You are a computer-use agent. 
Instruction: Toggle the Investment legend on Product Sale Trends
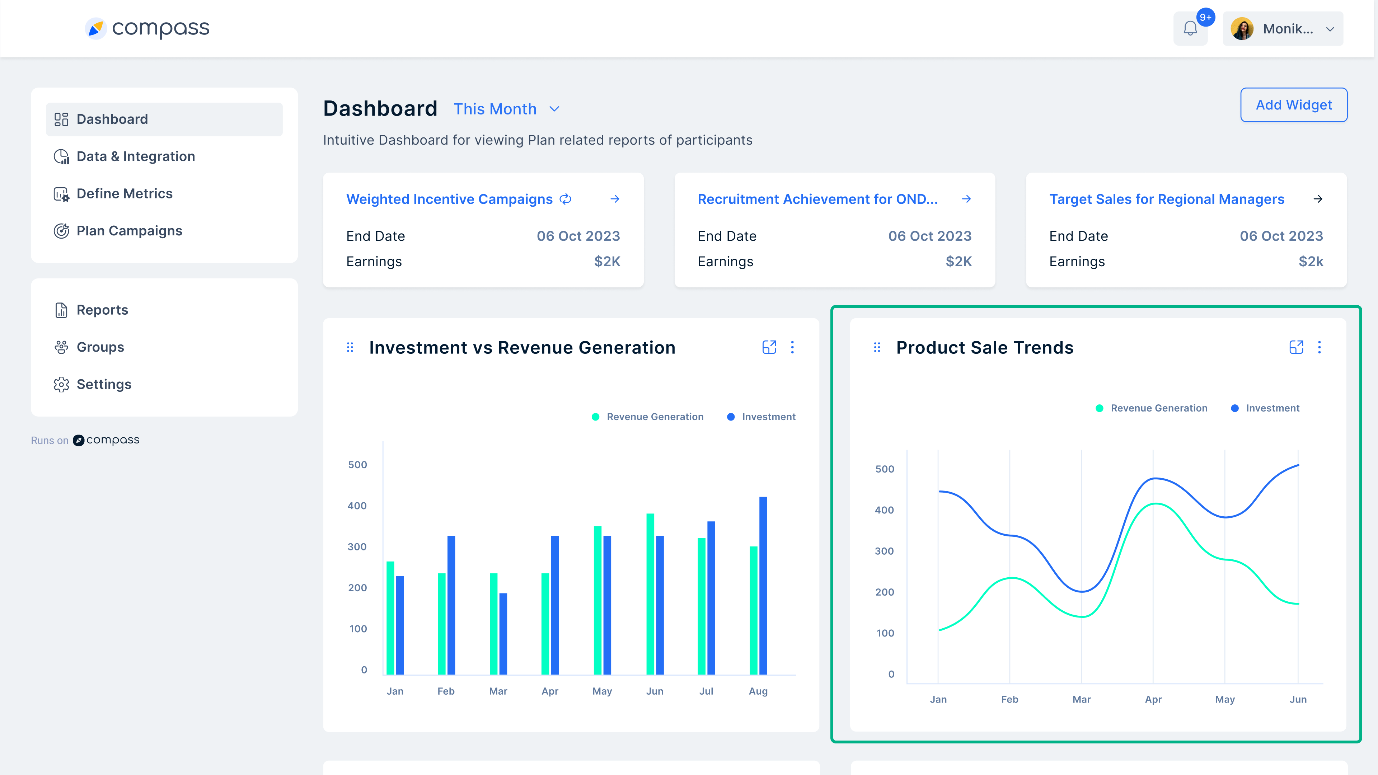pos(1264,408)
